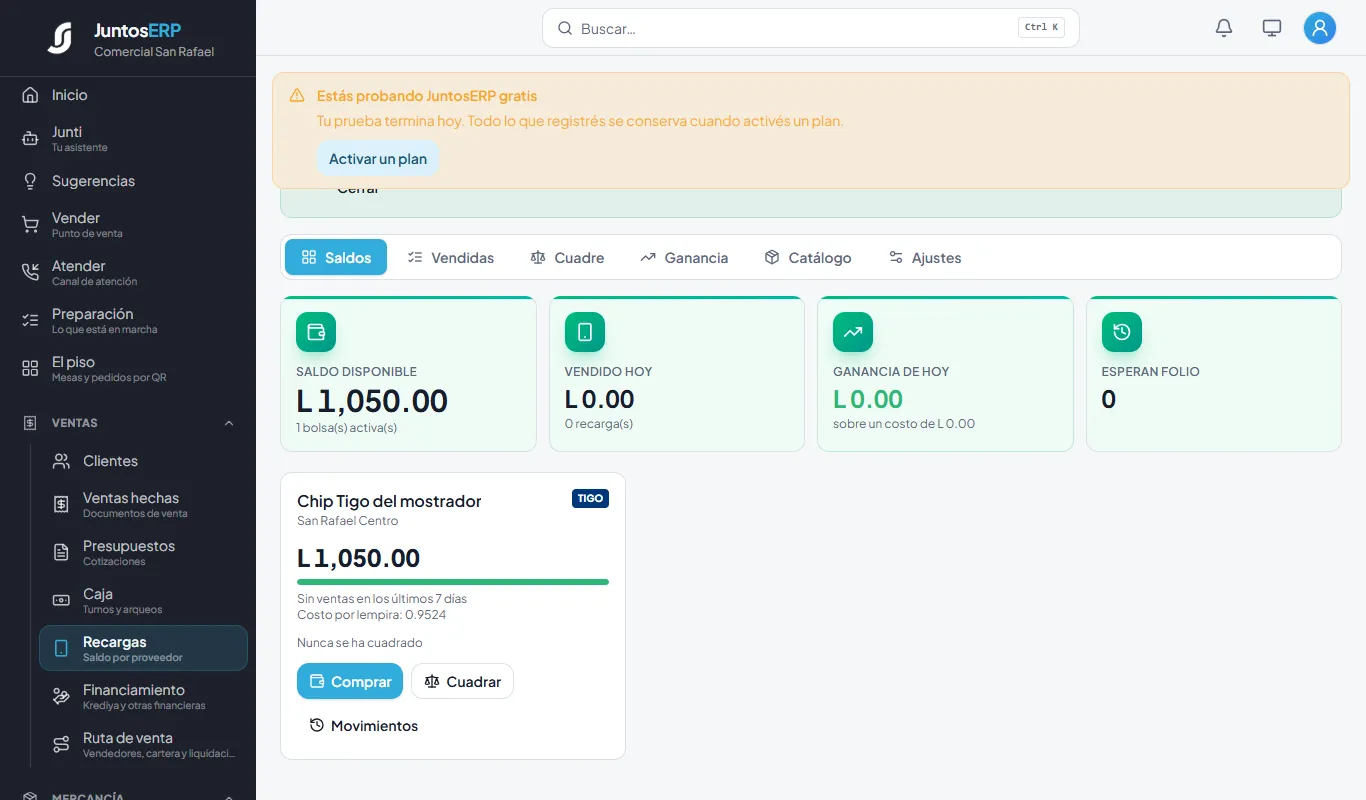Switch to the Cuadre tab

pos(567,257)
